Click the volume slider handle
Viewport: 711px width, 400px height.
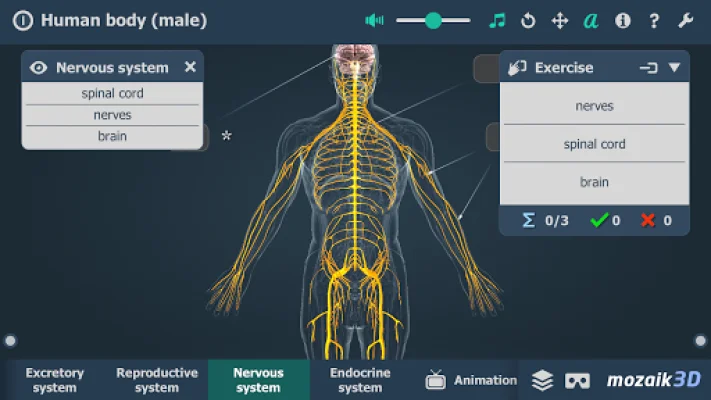click(x=433, y=20)
